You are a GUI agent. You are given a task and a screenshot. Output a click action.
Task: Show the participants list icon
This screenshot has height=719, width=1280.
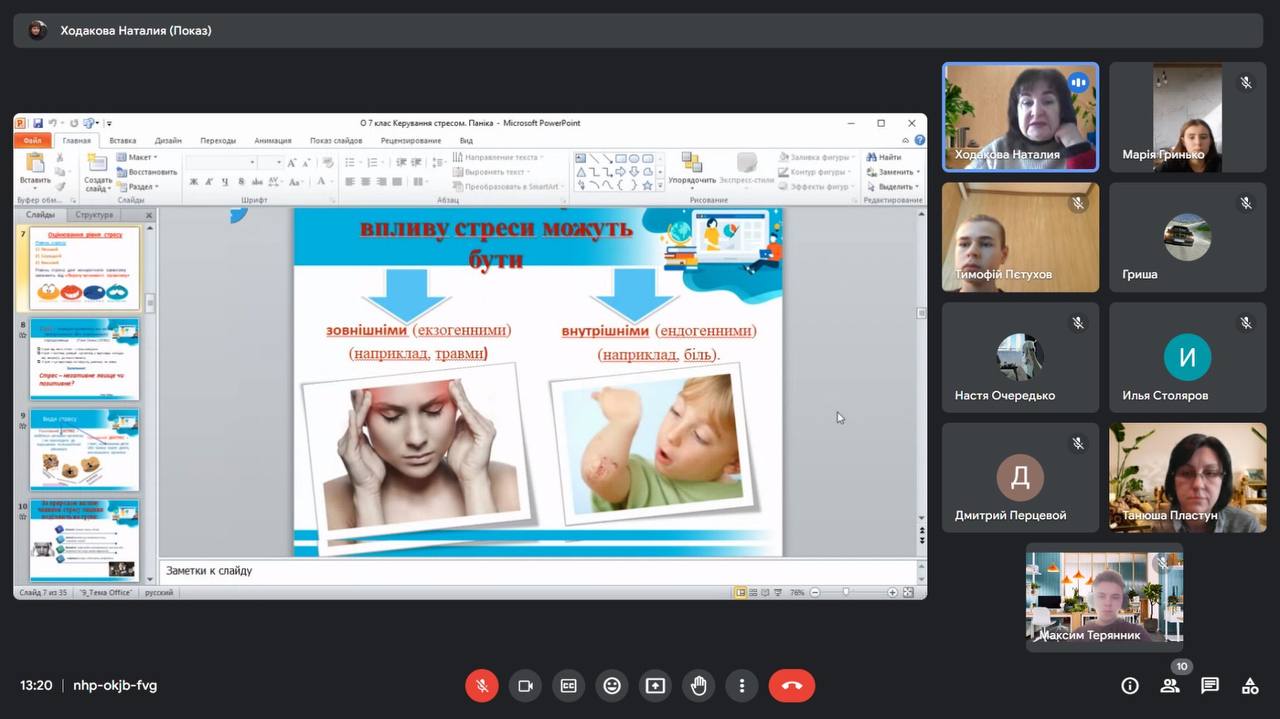tap(1169, 685)
